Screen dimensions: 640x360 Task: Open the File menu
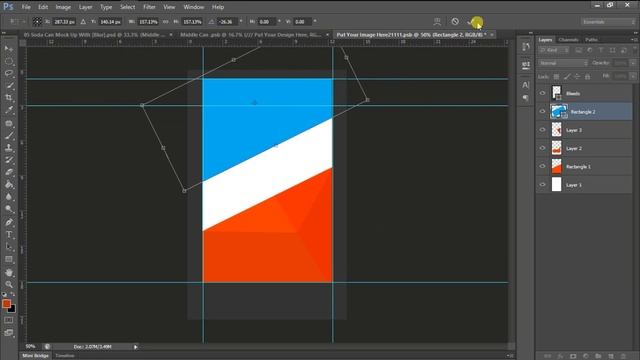click(26, 7)
